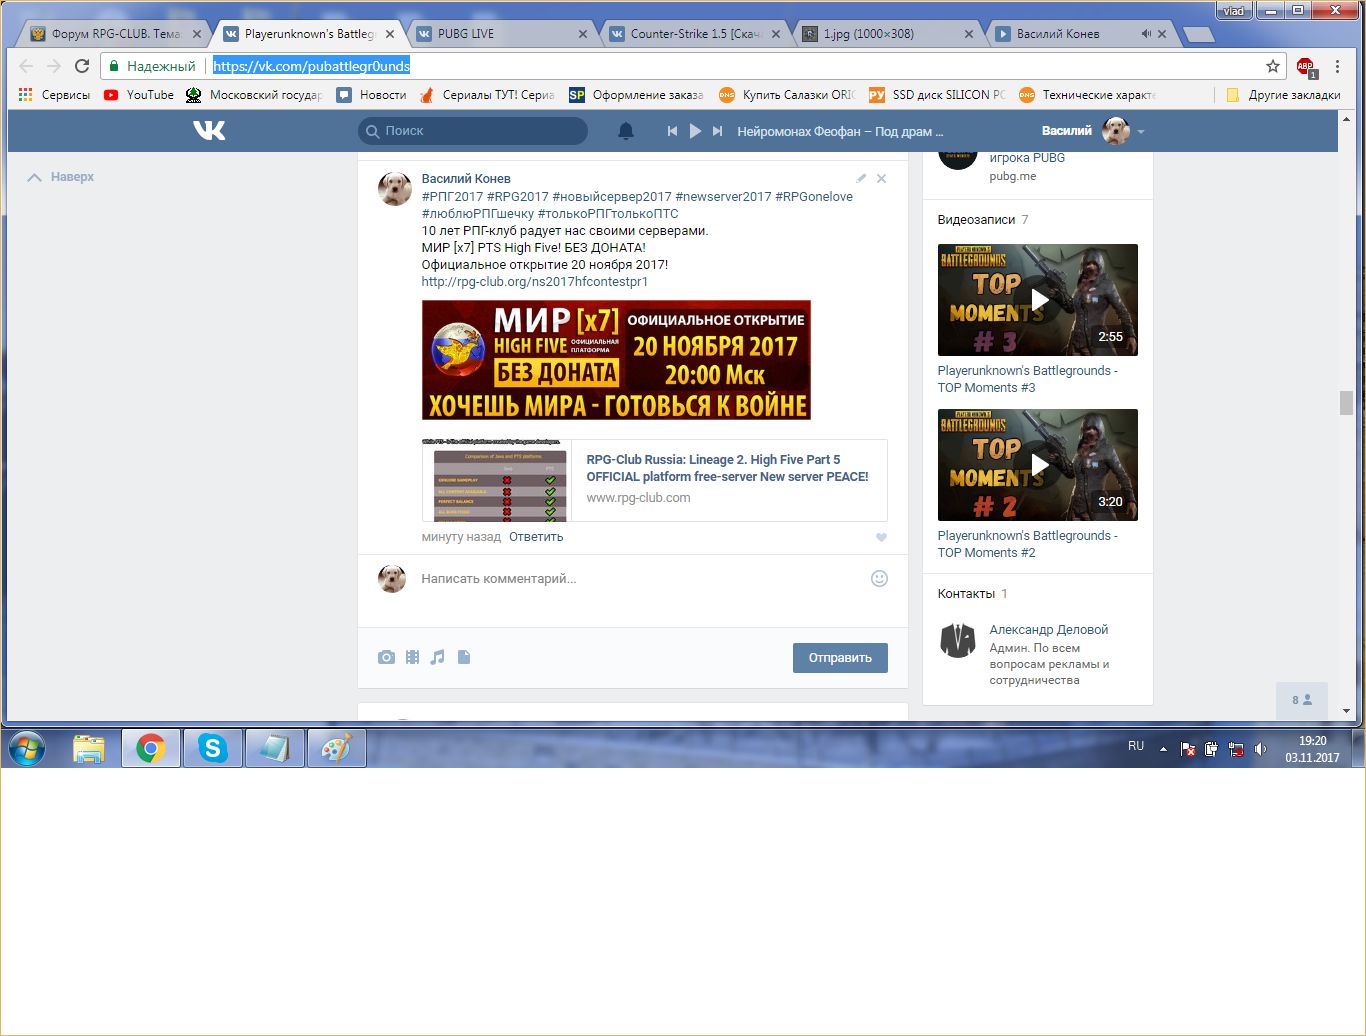Open the Оформление заказа bookmark
The width and height of the screenshot is (1366, 1036).
coord(636,95)
